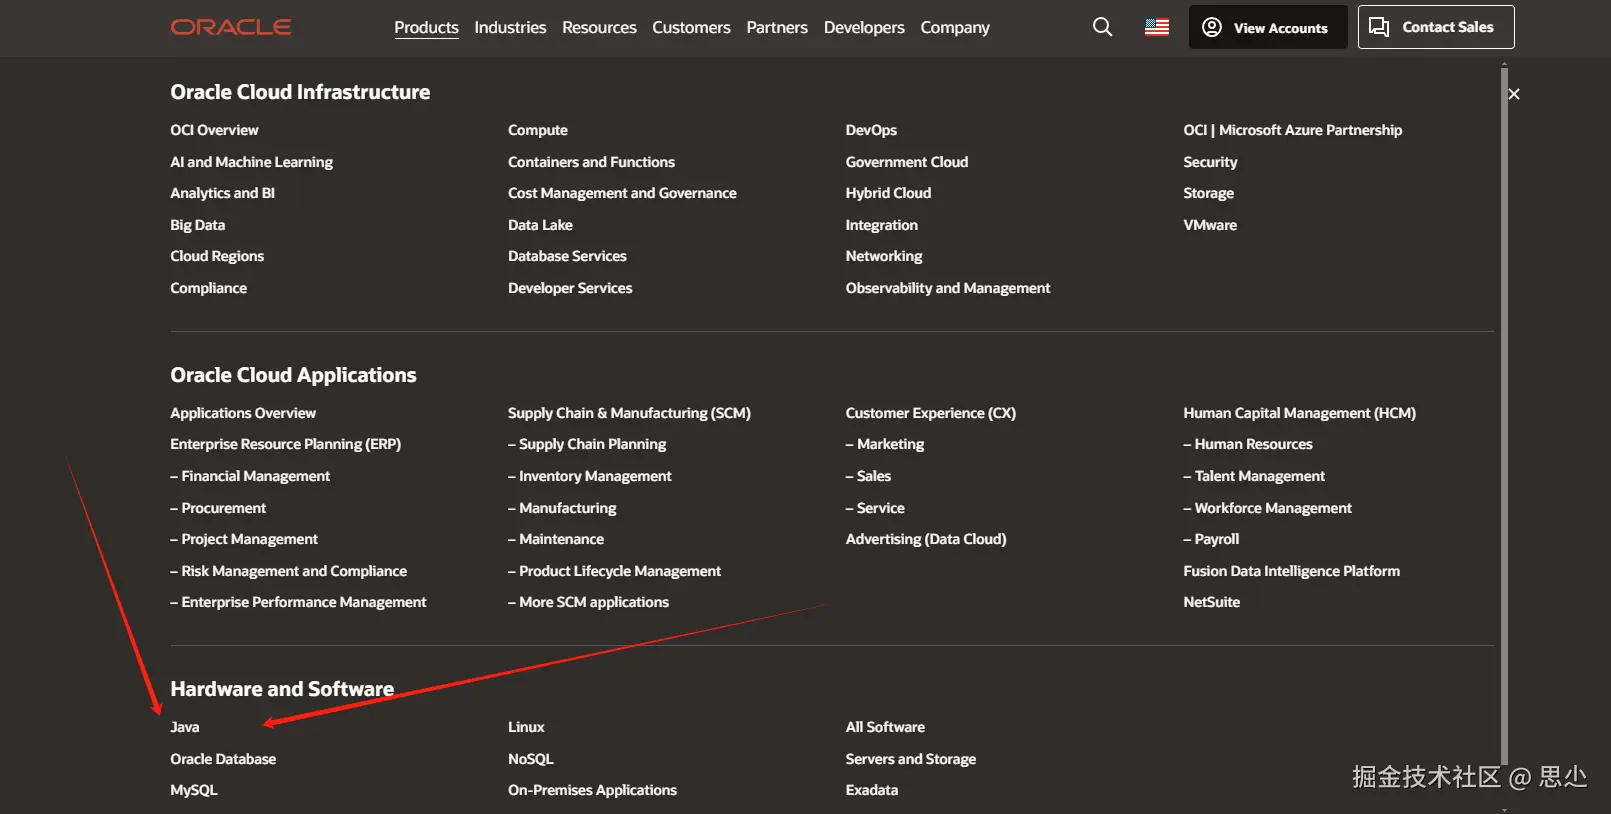Screen dimensions: 1611x814
Task: Visit OCI Microsoft Azure Partnership page
Action: point(1292,130)
